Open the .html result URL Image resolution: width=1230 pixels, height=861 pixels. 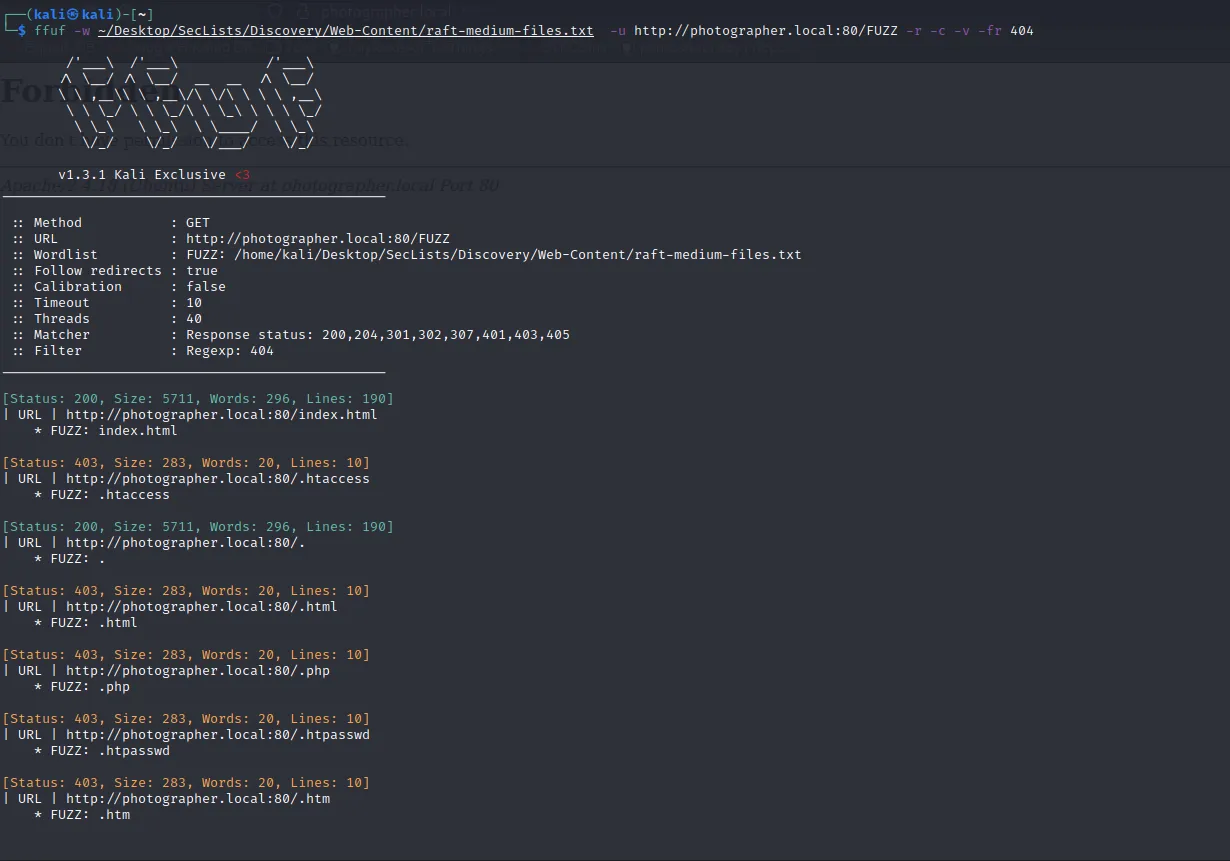(201, 607)
